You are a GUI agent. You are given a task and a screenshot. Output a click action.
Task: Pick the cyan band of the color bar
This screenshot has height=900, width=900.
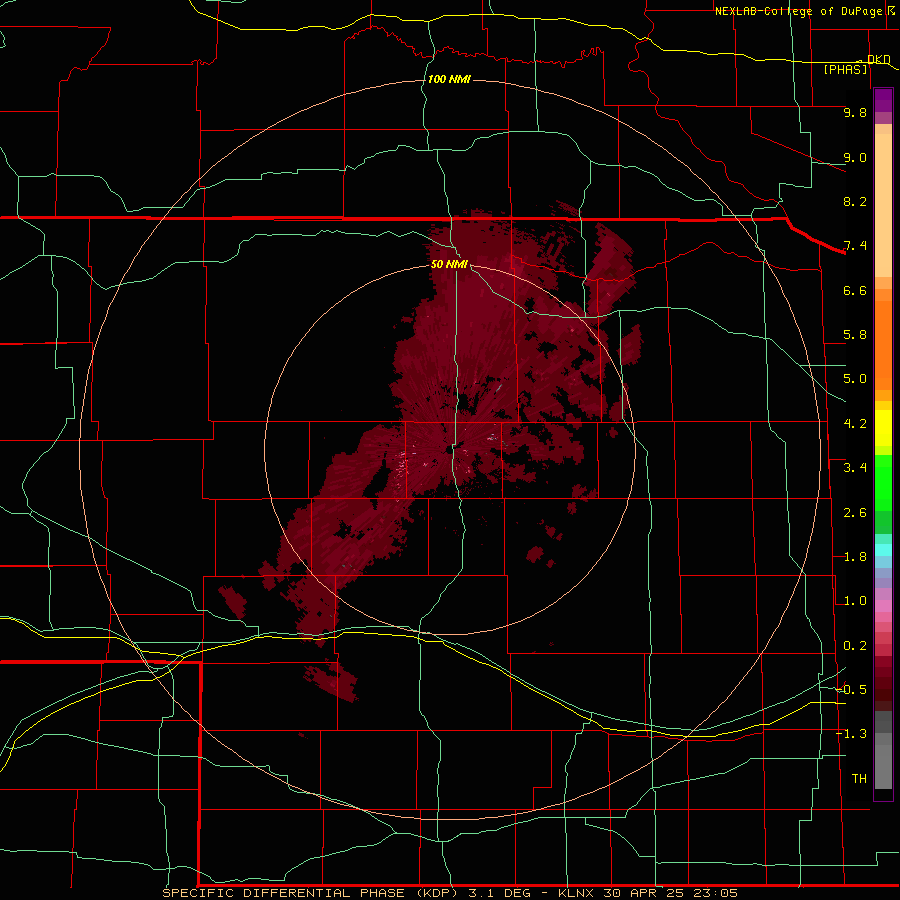click(883, 550)
